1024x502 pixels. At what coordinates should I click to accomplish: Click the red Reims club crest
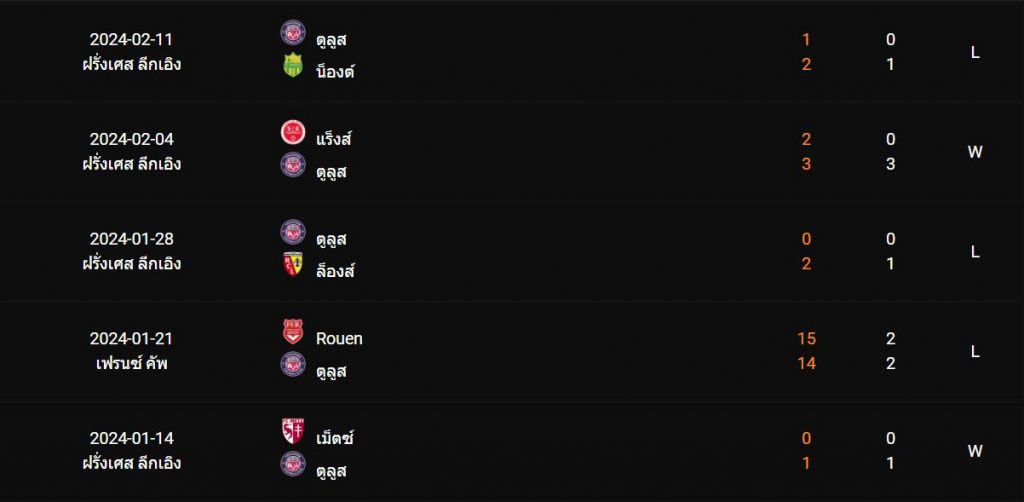coord(293,133)
